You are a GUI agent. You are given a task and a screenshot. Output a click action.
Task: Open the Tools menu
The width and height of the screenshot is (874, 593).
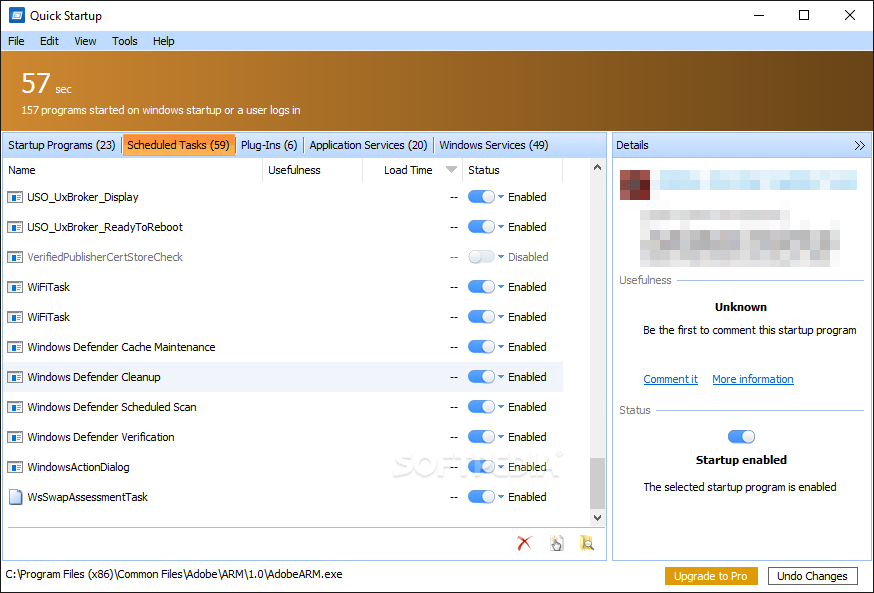coord(124,41)
